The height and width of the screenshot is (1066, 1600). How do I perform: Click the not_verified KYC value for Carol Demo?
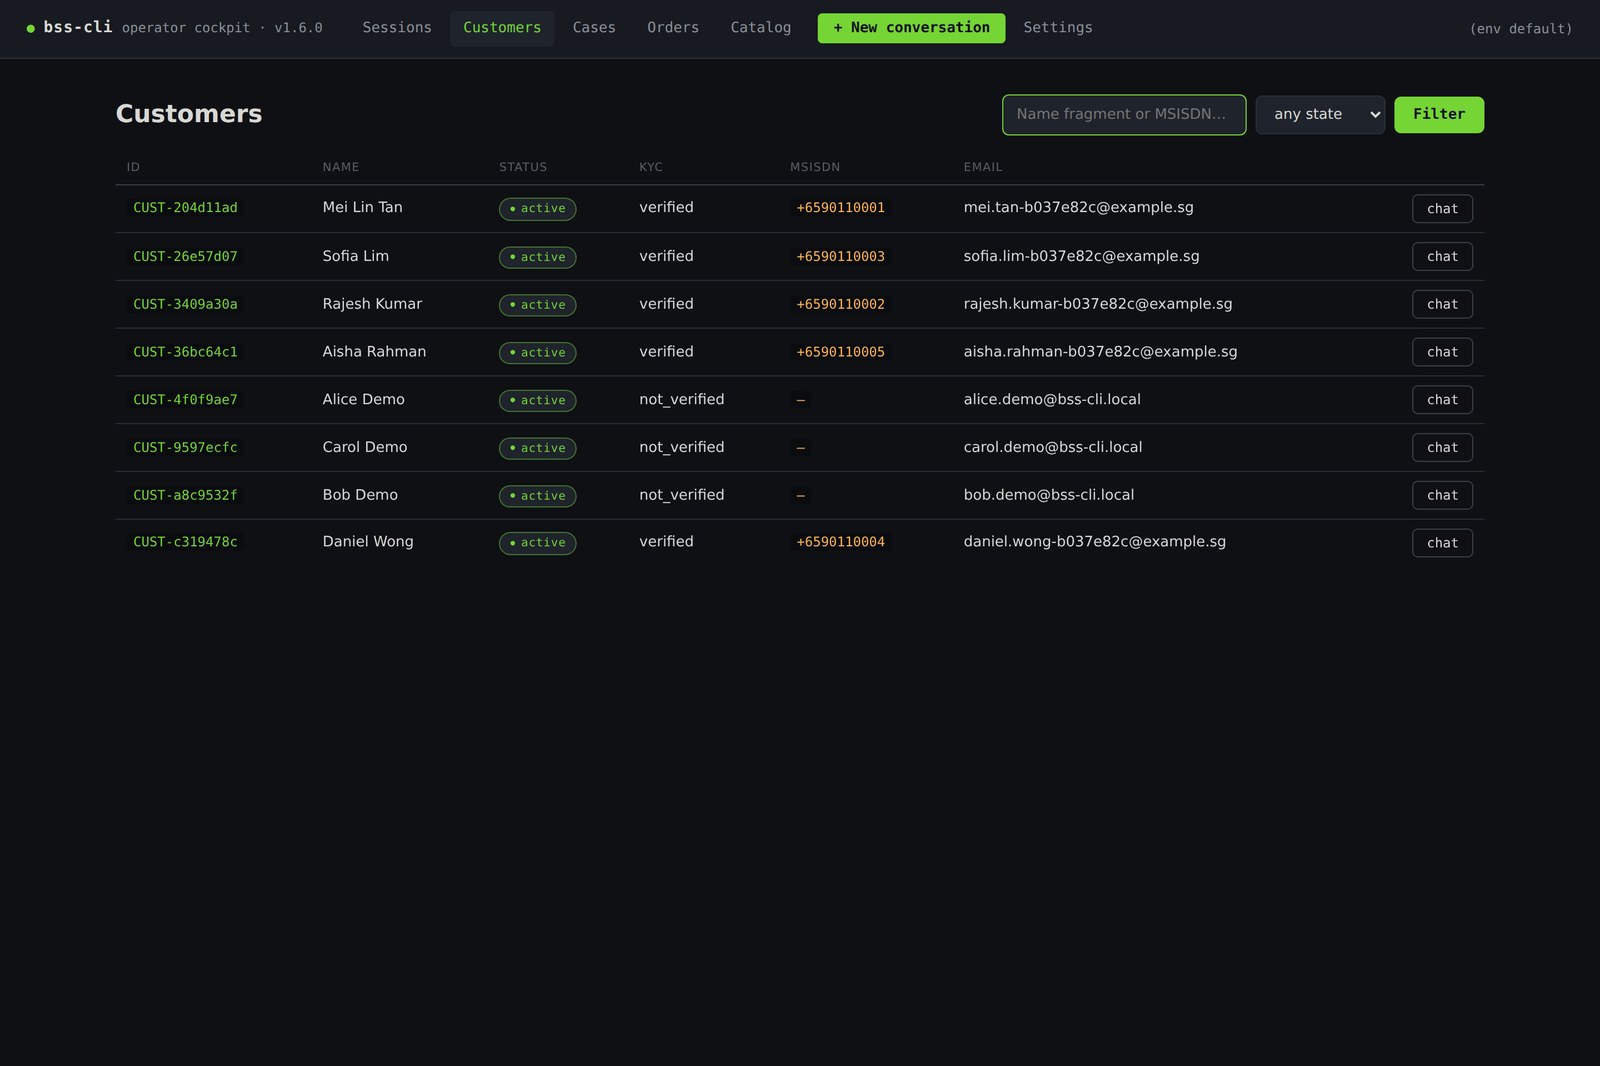coord(681,448)
